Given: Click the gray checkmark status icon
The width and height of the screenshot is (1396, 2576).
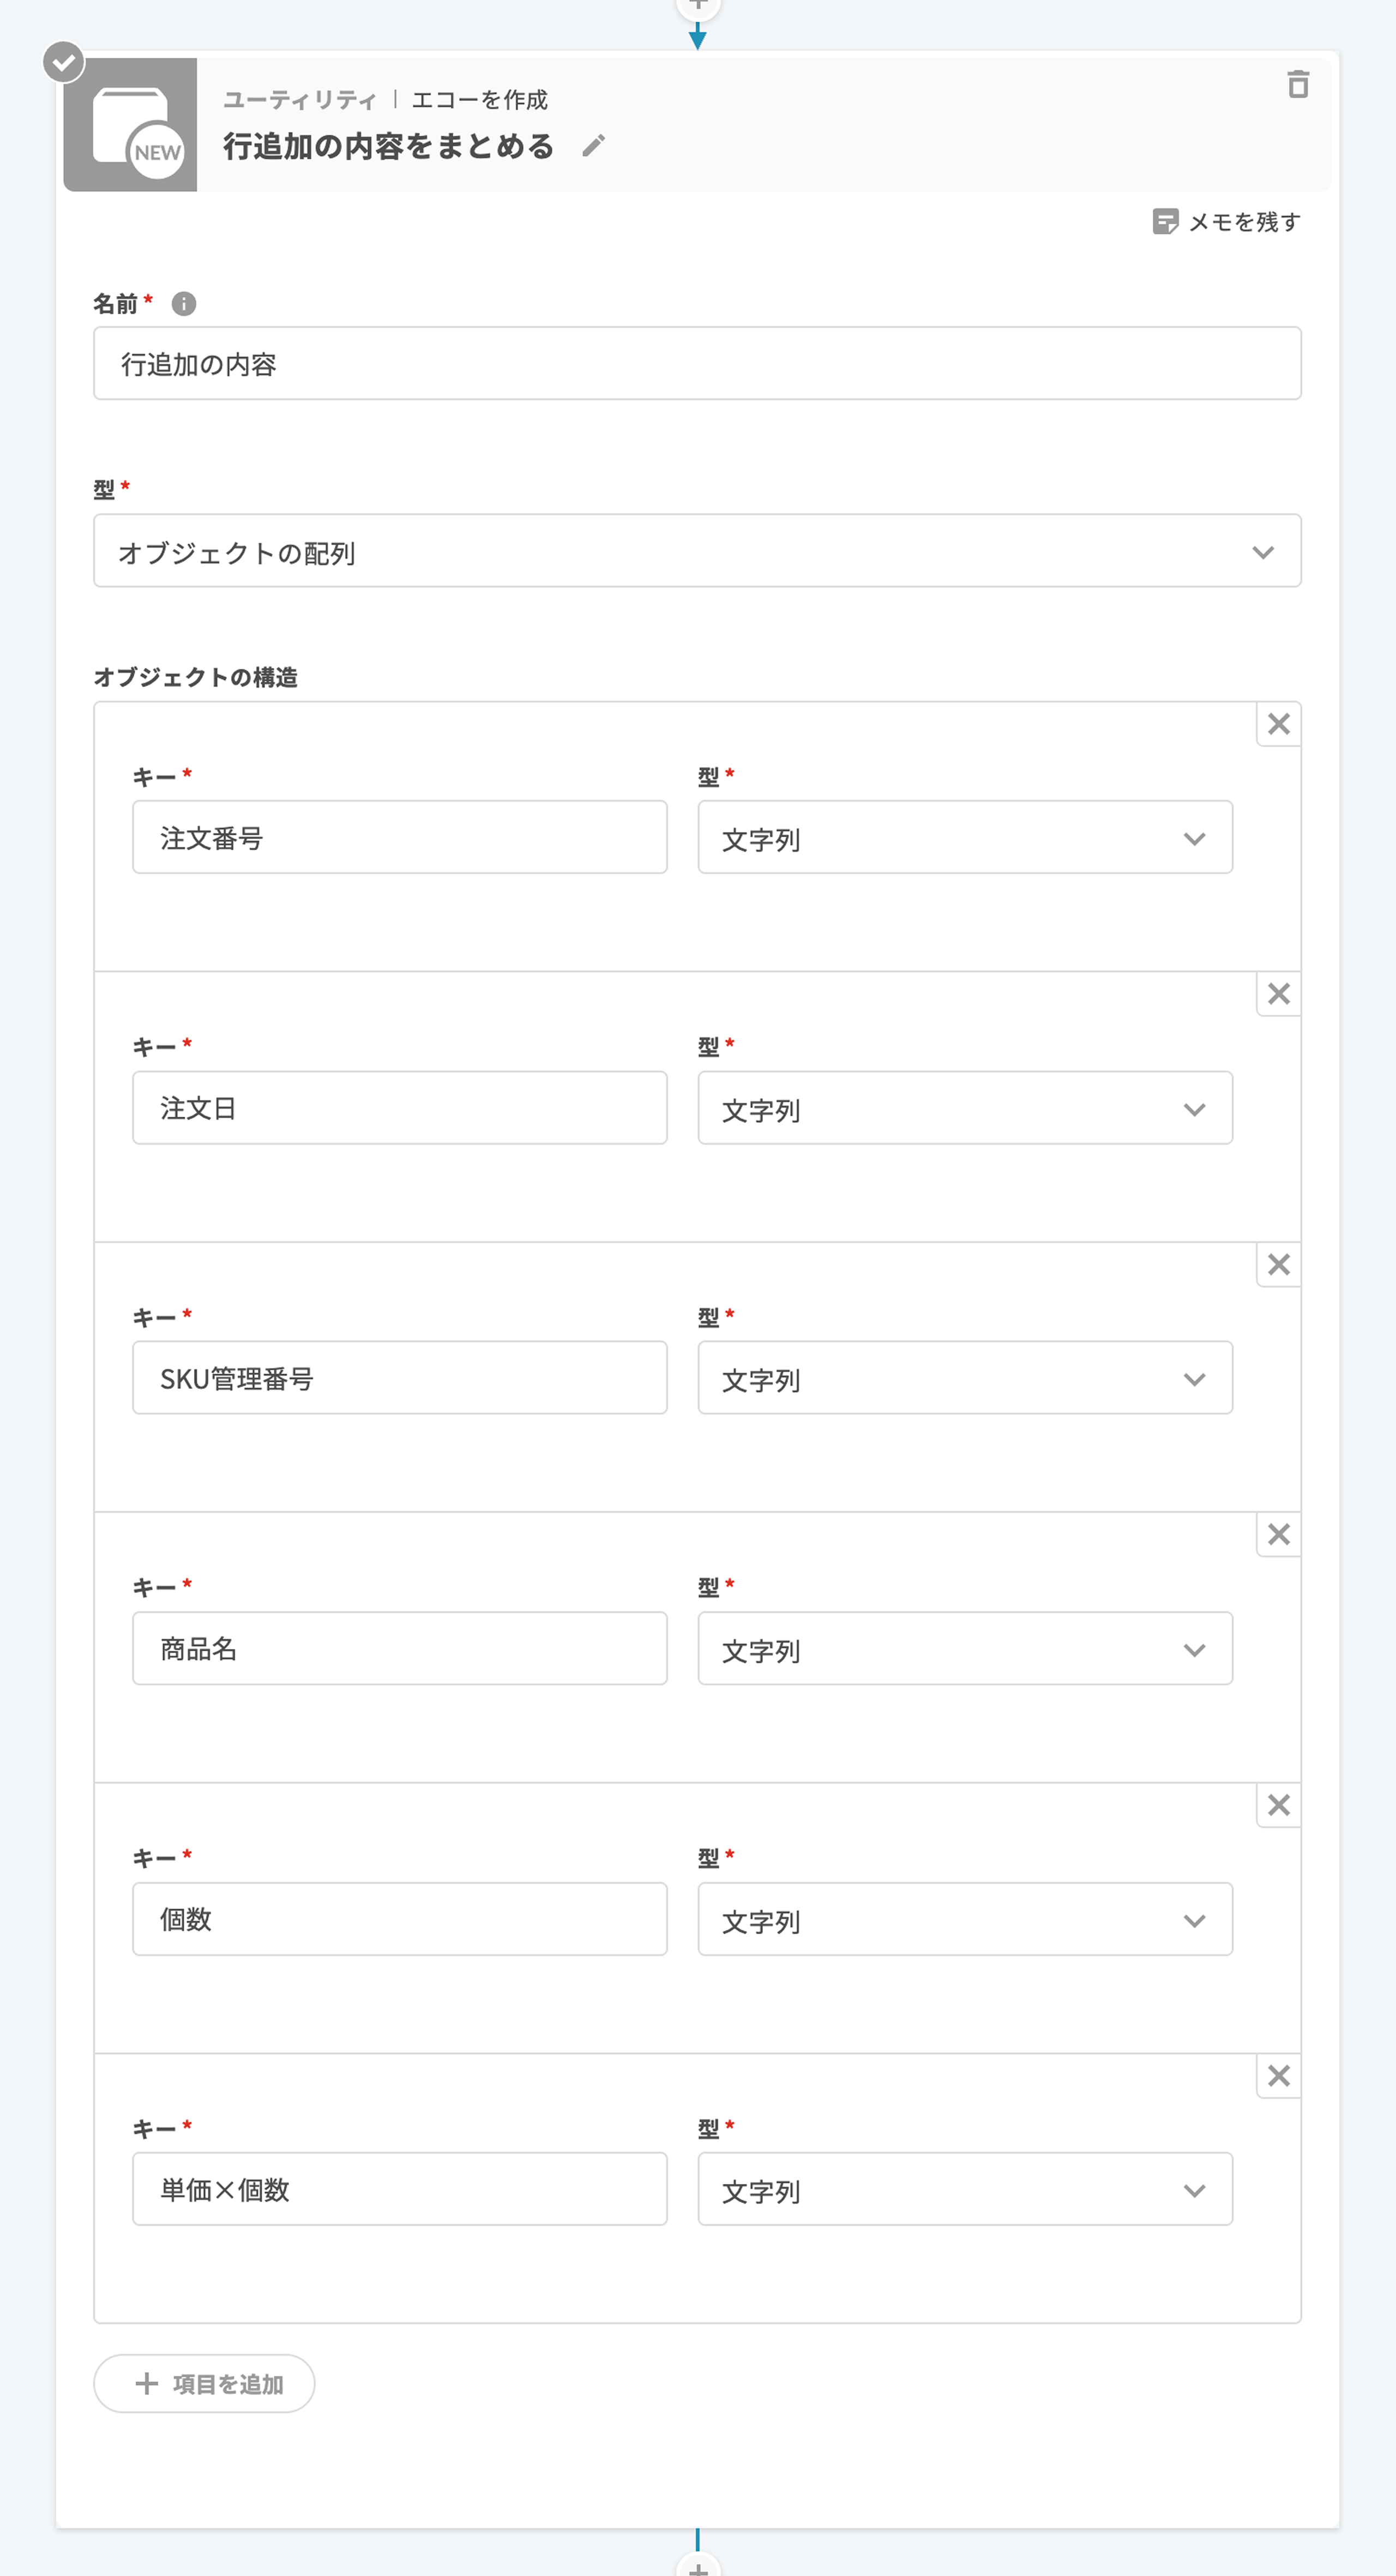Looking at the screenshot, I should coord(64,62).
